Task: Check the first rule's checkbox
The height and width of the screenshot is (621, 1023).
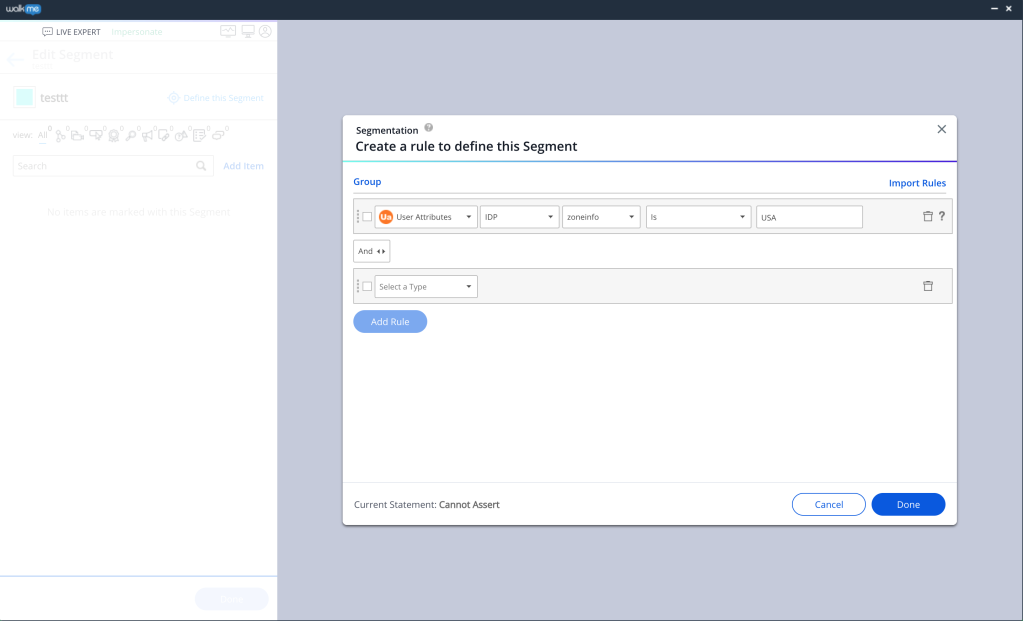Action: coord(367,217)
